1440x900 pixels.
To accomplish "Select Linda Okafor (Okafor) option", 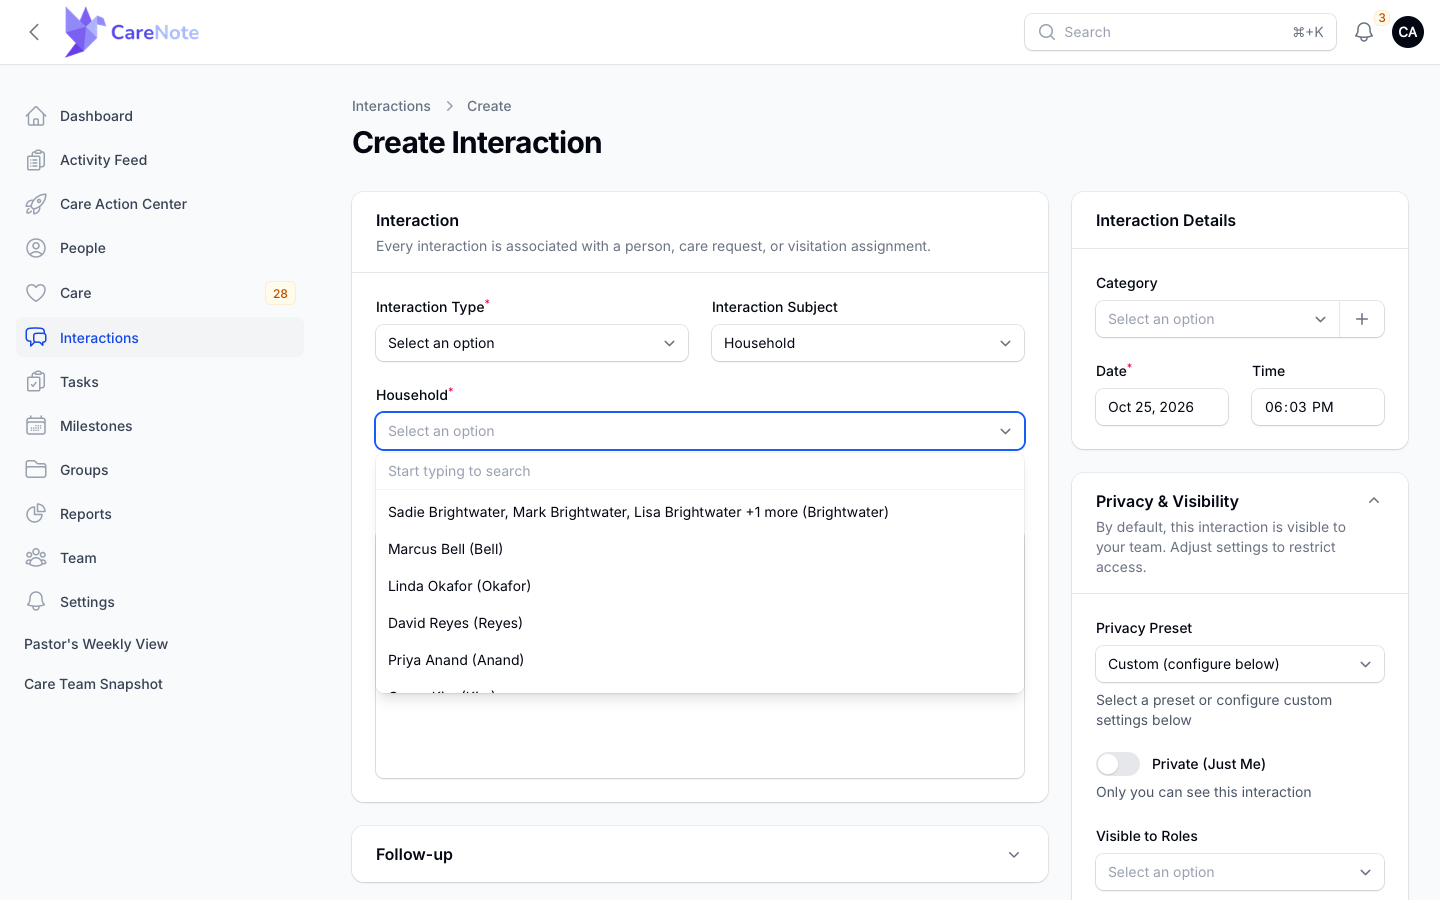I will [700, 586].
